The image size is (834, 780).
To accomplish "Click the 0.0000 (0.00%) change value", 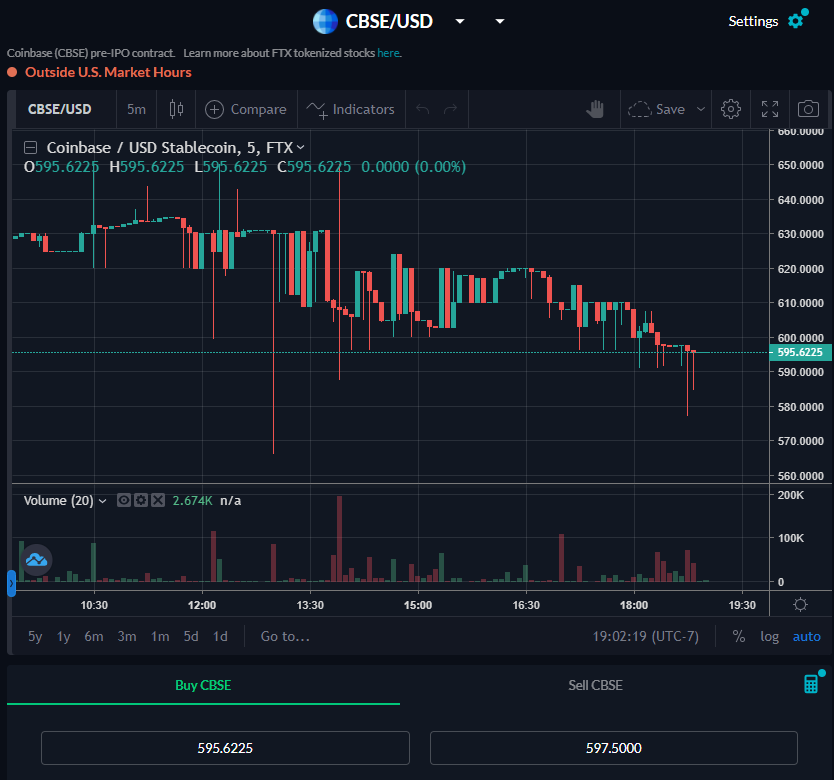I will point(413,167).
